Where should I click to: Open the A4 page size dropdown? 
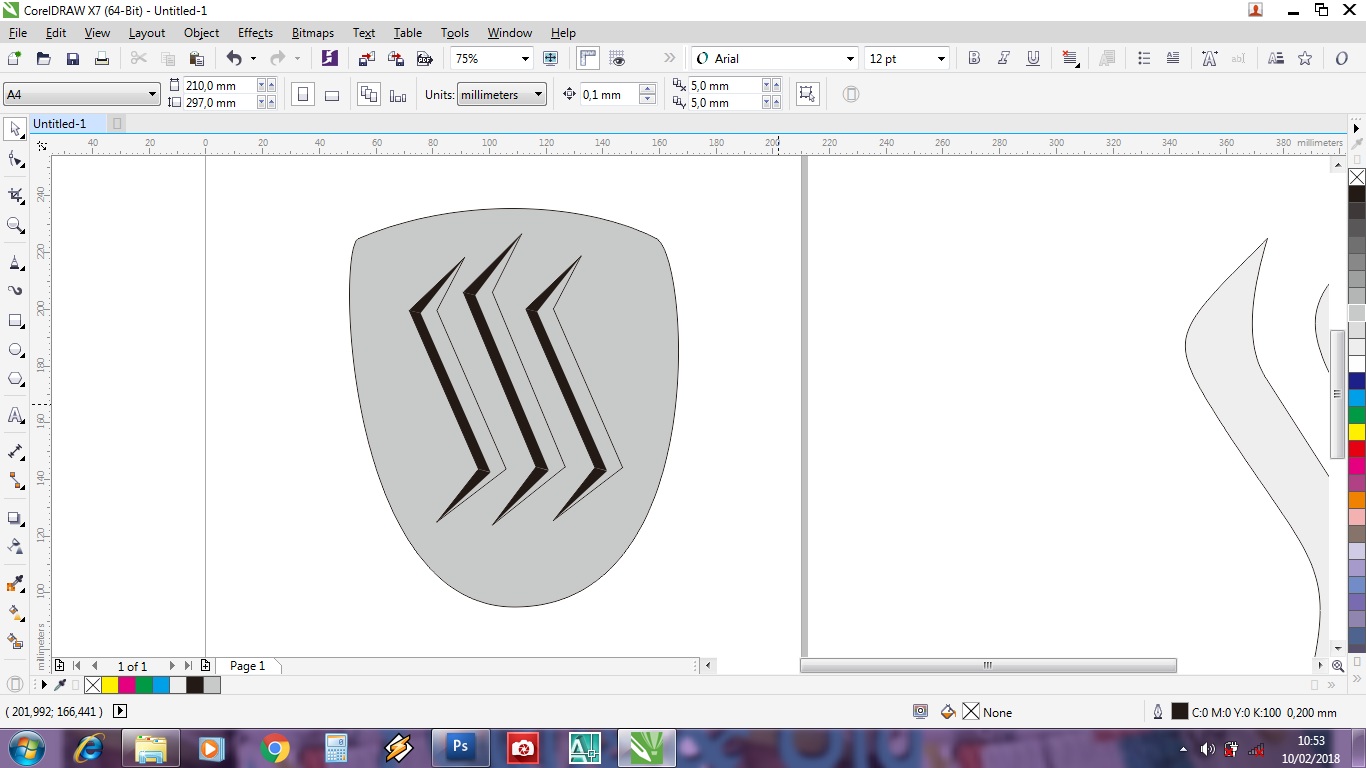coord(152,95)
